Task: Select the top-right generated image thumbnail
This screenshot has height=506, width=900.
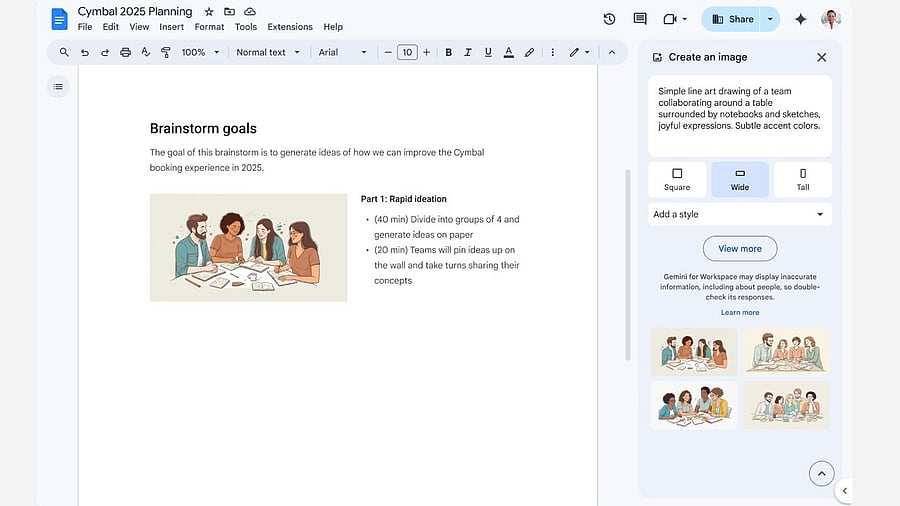Action: (x=785, y=351)
